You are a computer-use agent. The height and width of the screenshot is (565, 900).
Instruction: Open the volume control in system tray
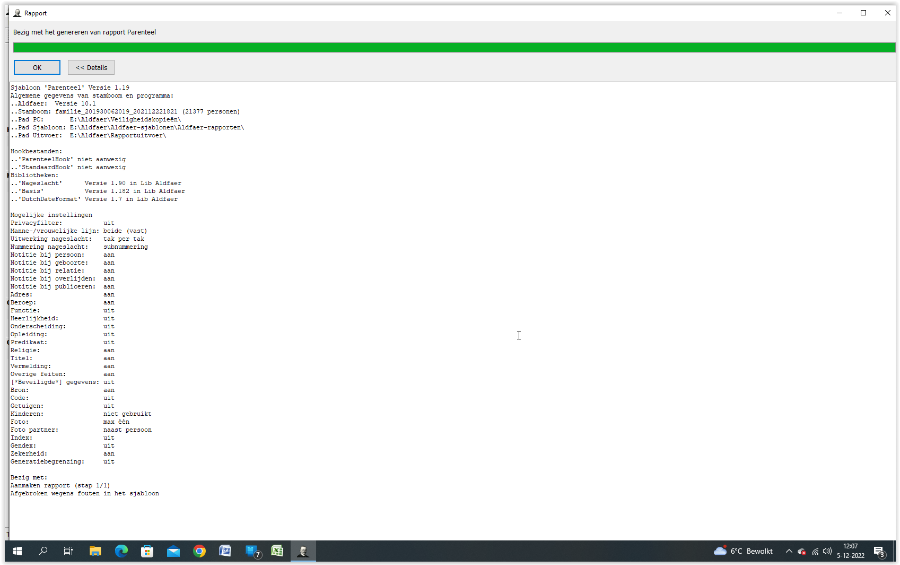click(828, 551)
